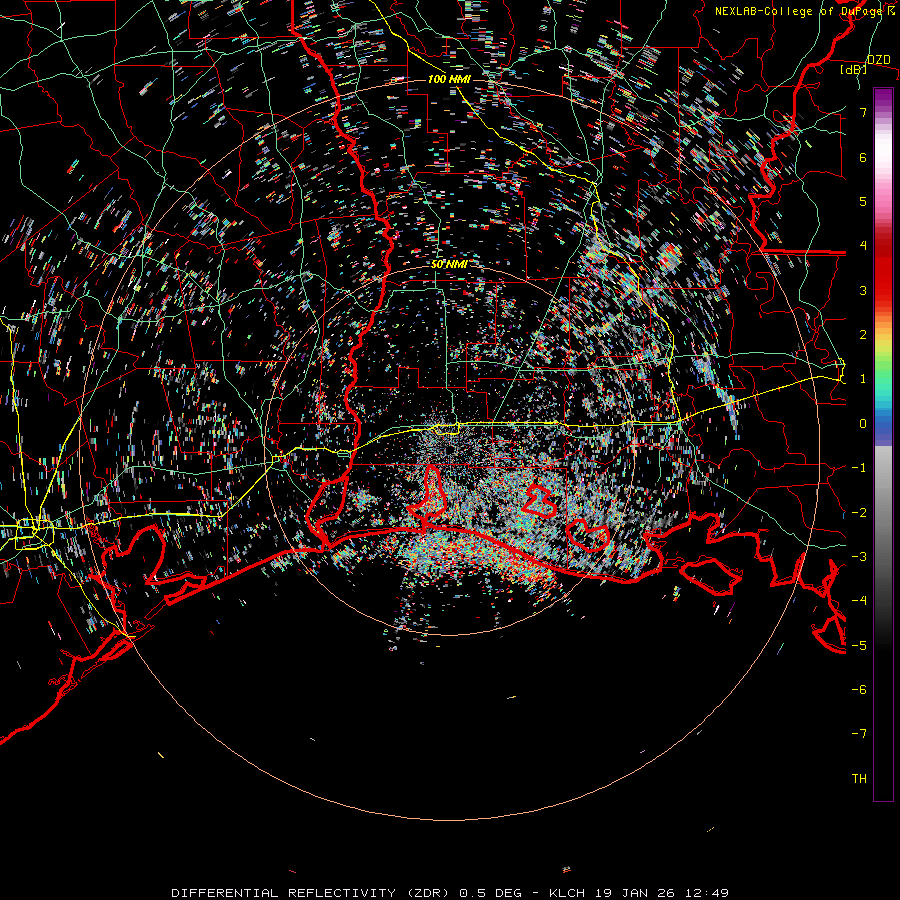
Task: Select the 7 value on color scale
Action: click(863, 112)
